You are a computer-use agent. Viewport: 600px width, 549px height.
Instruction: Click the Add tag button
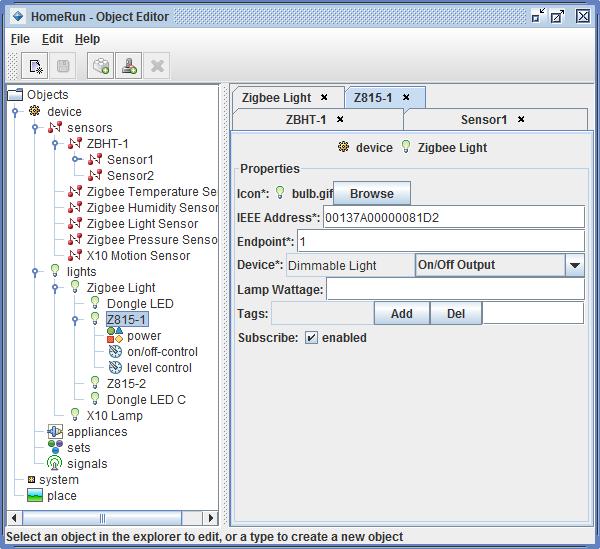(401, 313)
